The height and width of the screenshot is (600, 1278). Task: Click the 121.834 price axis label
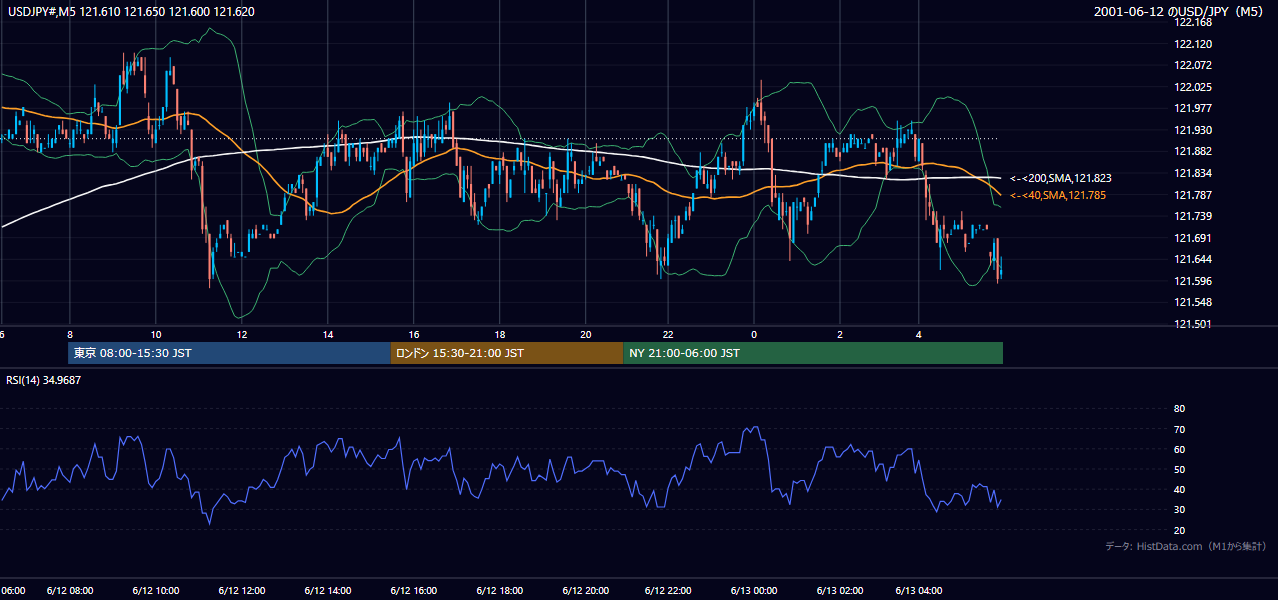coord(1193,173)
